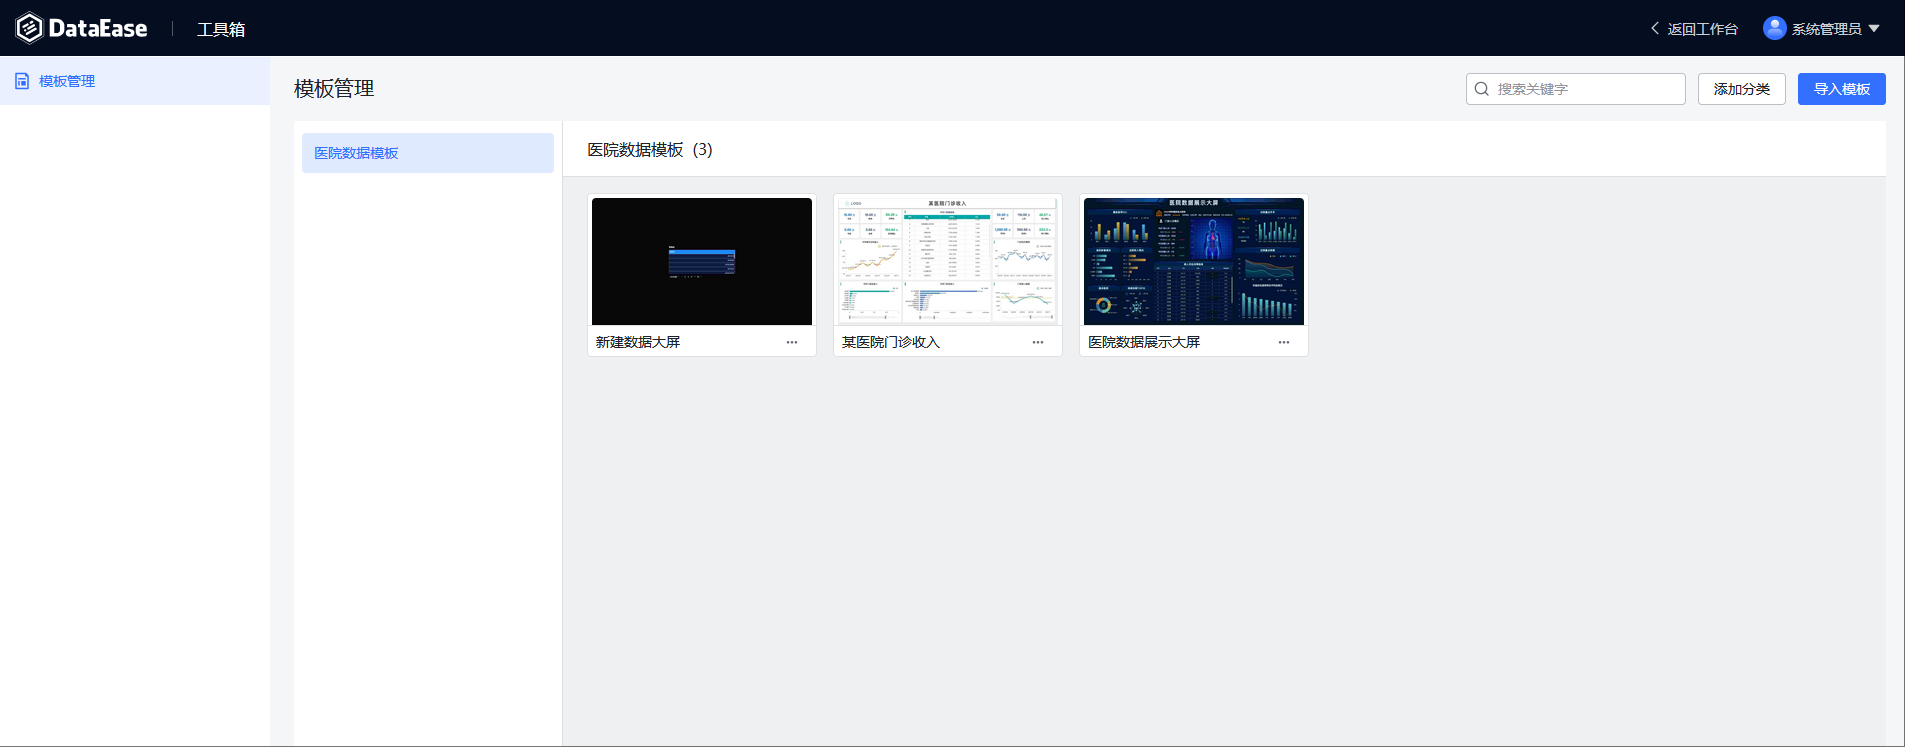Viewport: 1905px width, 747px height.
Task: Click the blue user avatar icon
Action: (x=1774, y=28)
